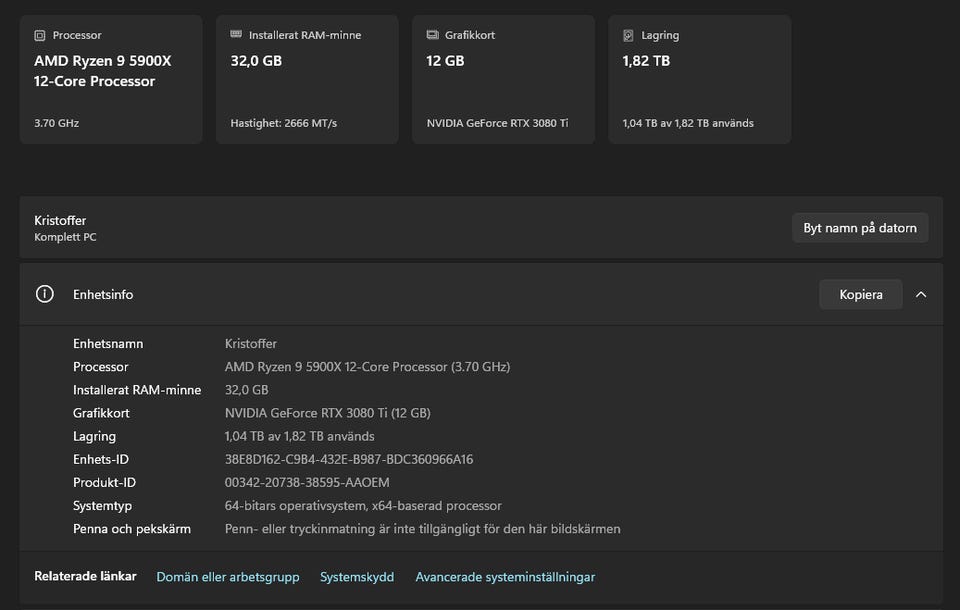Click the Enhetsinfo header title
This screenshot has height=610, width=960.
tap(103, 295)
